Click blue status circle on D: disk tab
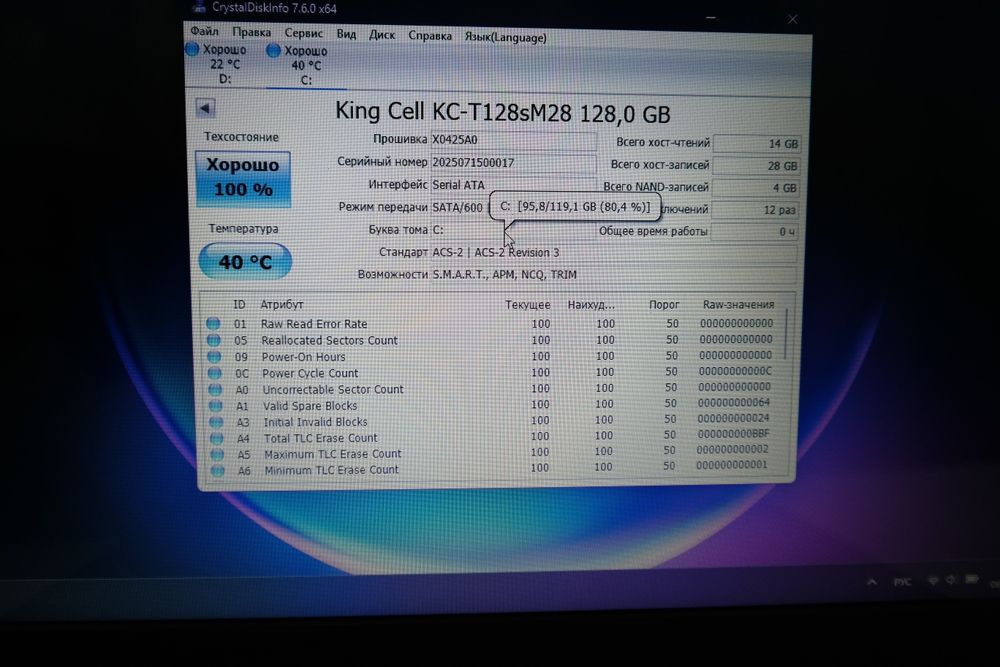Viewport: 1000px width, 667px height. point(192,49)
